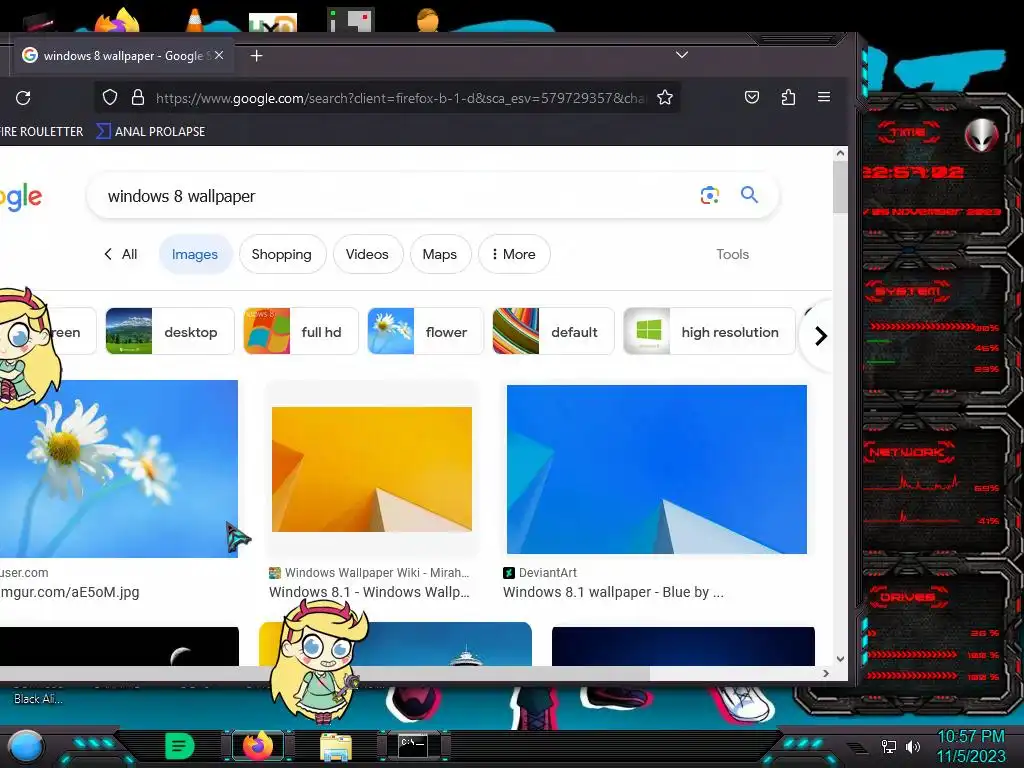Show more filter chips with right arrow
The width and height of the screenshot is (1024, 768).
(x=820, y=336)
